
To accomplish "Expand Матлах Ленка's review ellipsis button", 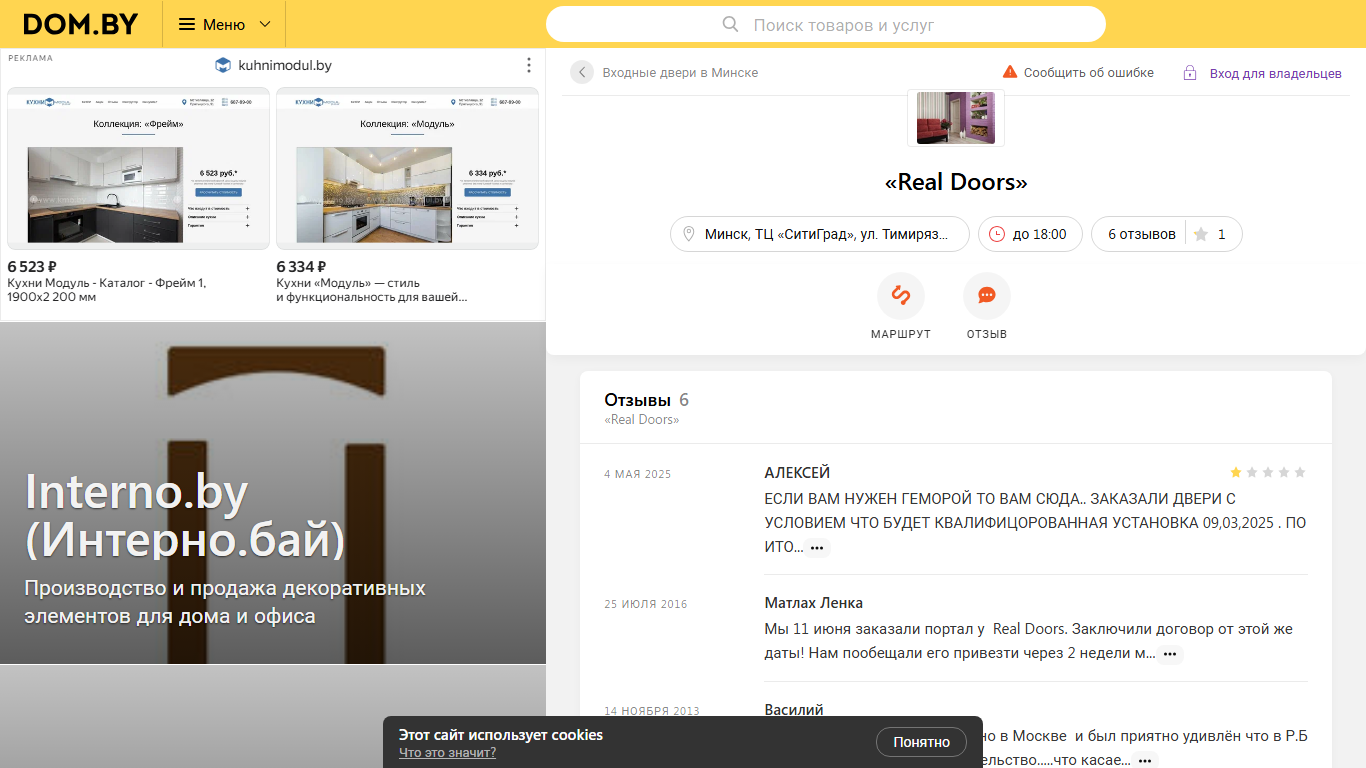I will pos(1170,654).
